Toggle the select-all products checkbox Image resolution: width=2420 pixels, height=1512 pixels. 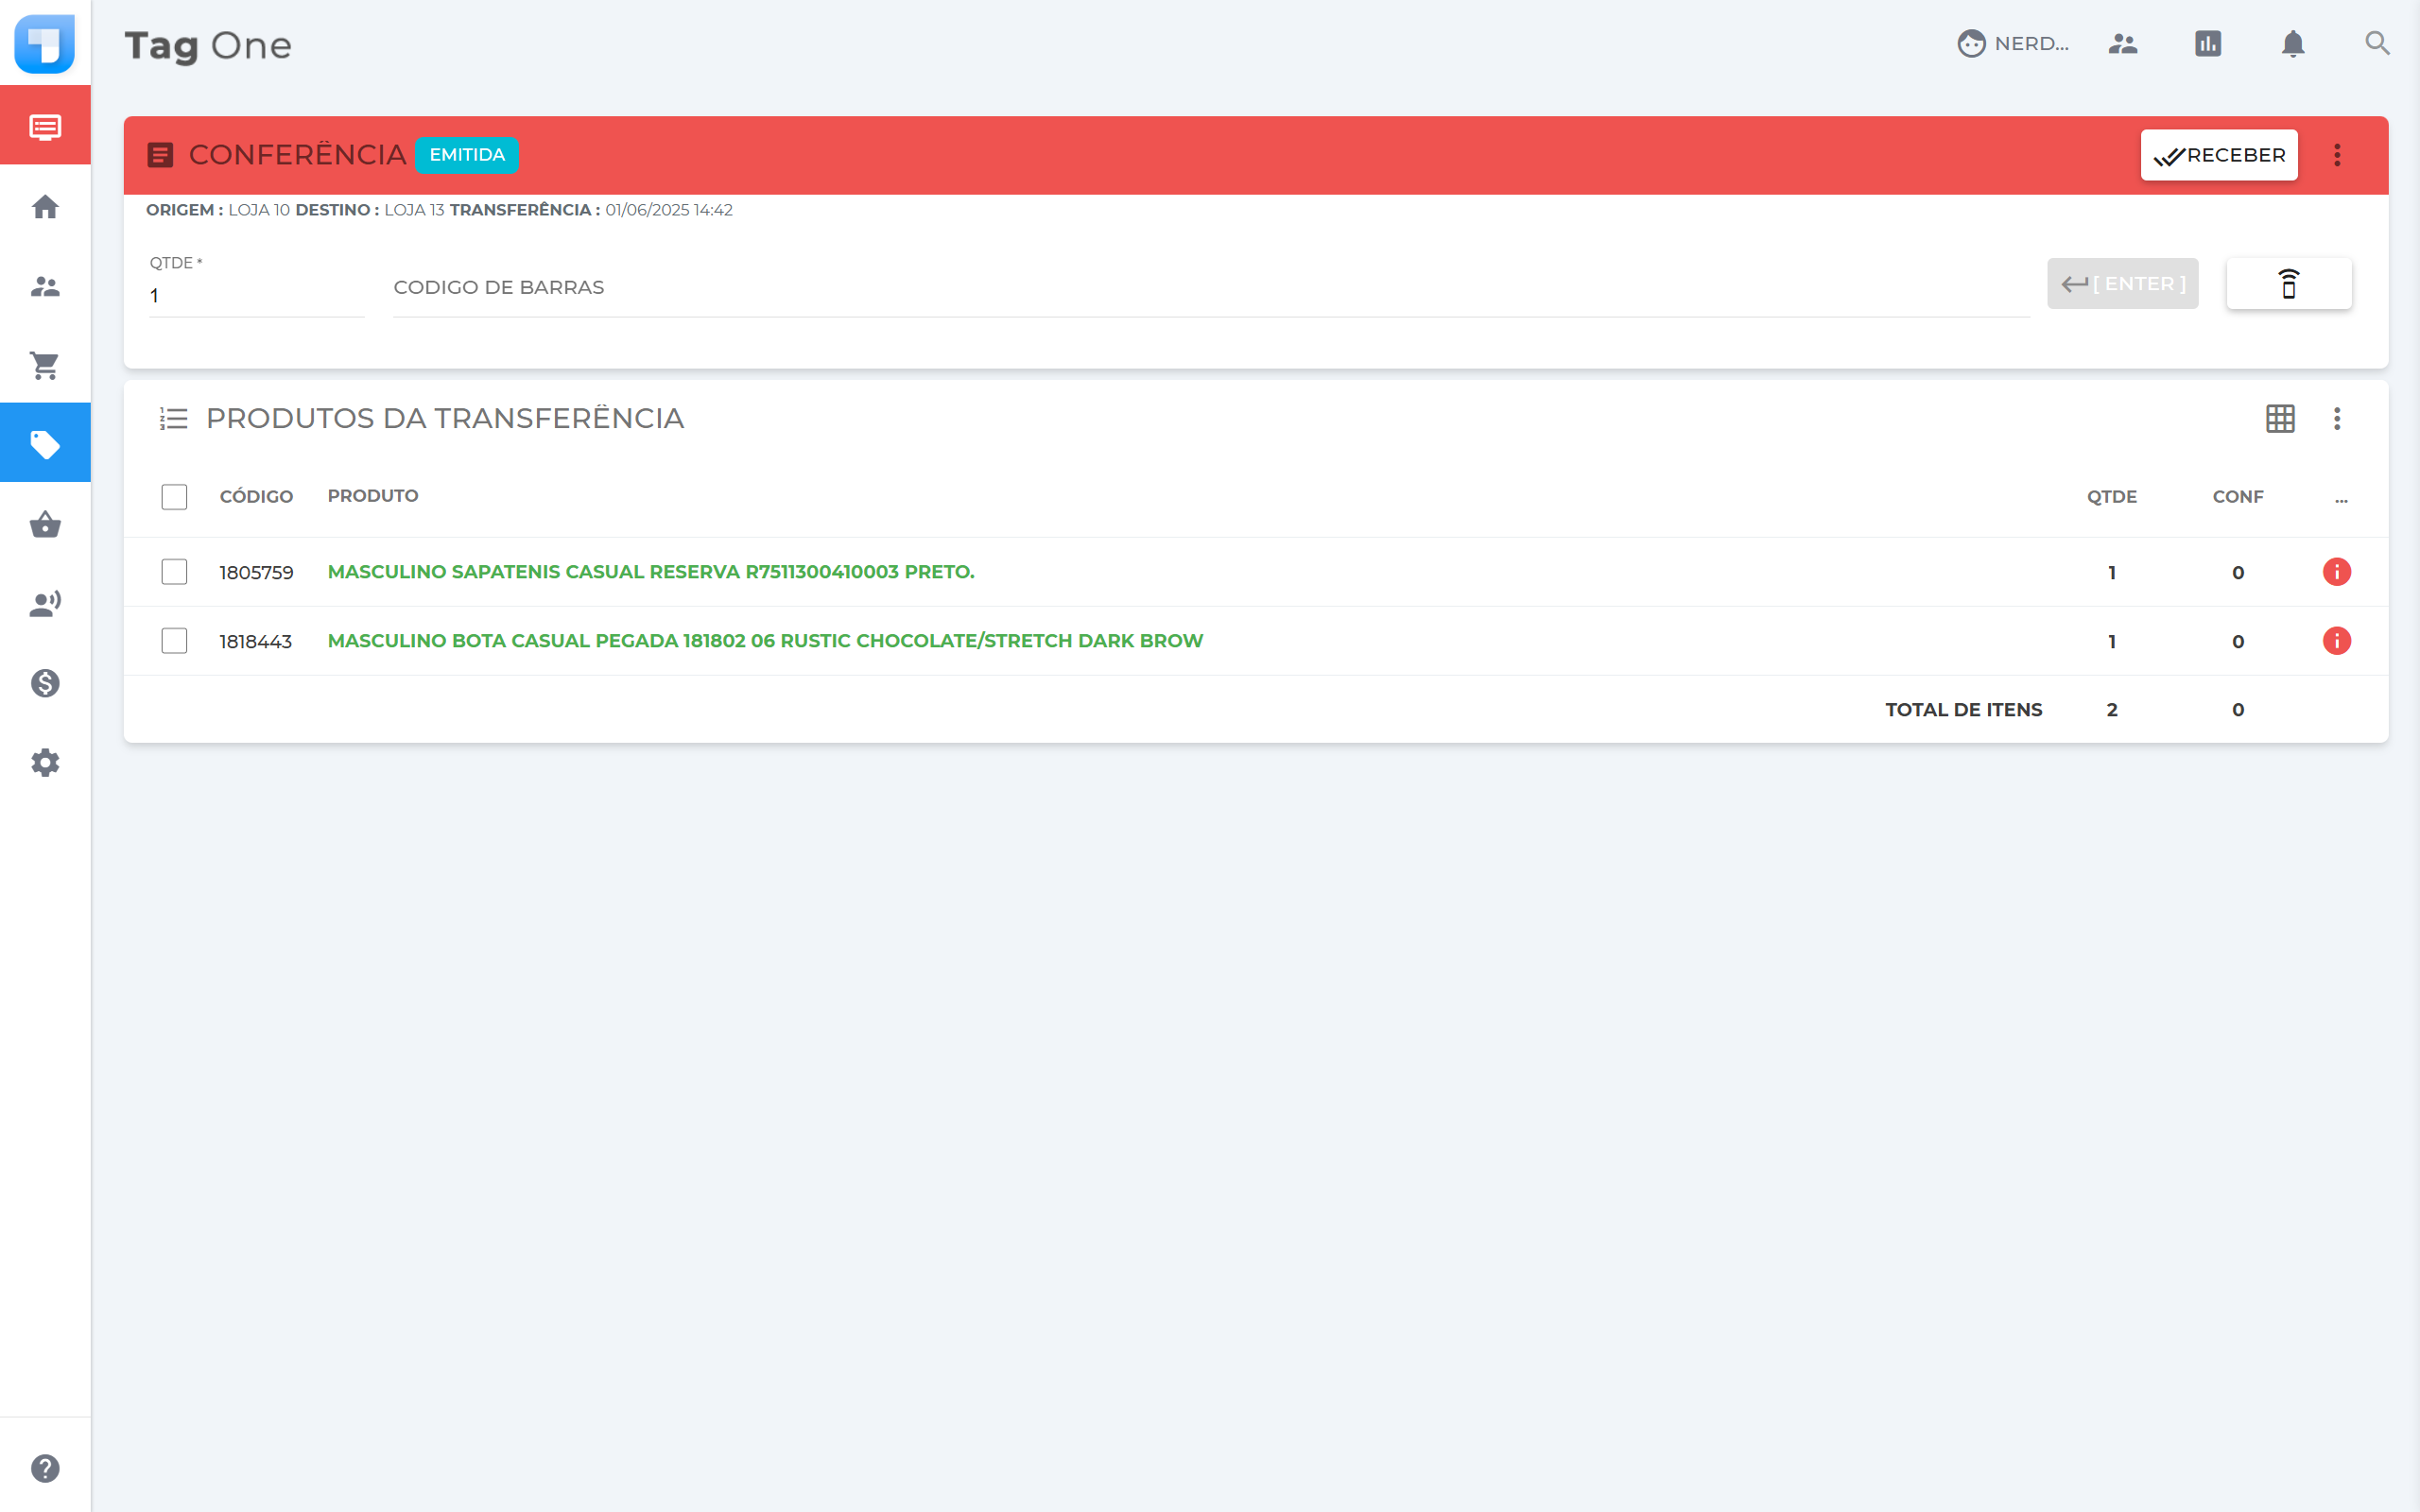tap(174, 497)
